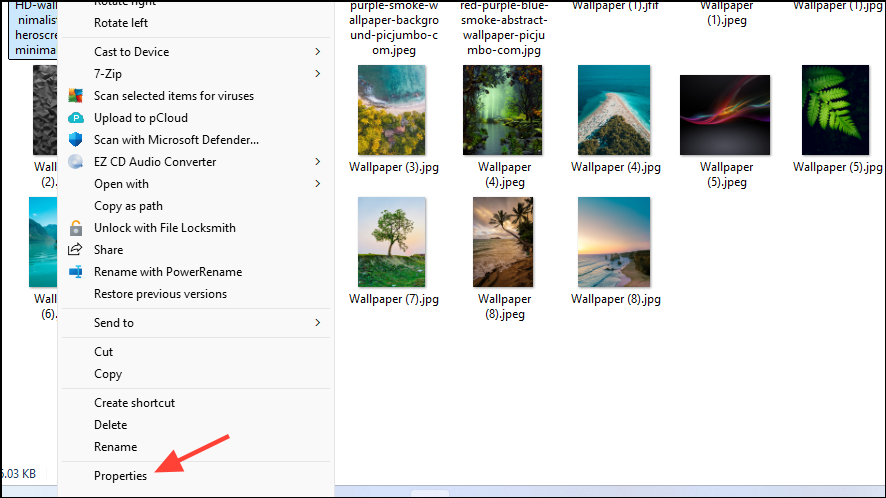Choose Restore previous versions
886x498 pixels.
160,294
